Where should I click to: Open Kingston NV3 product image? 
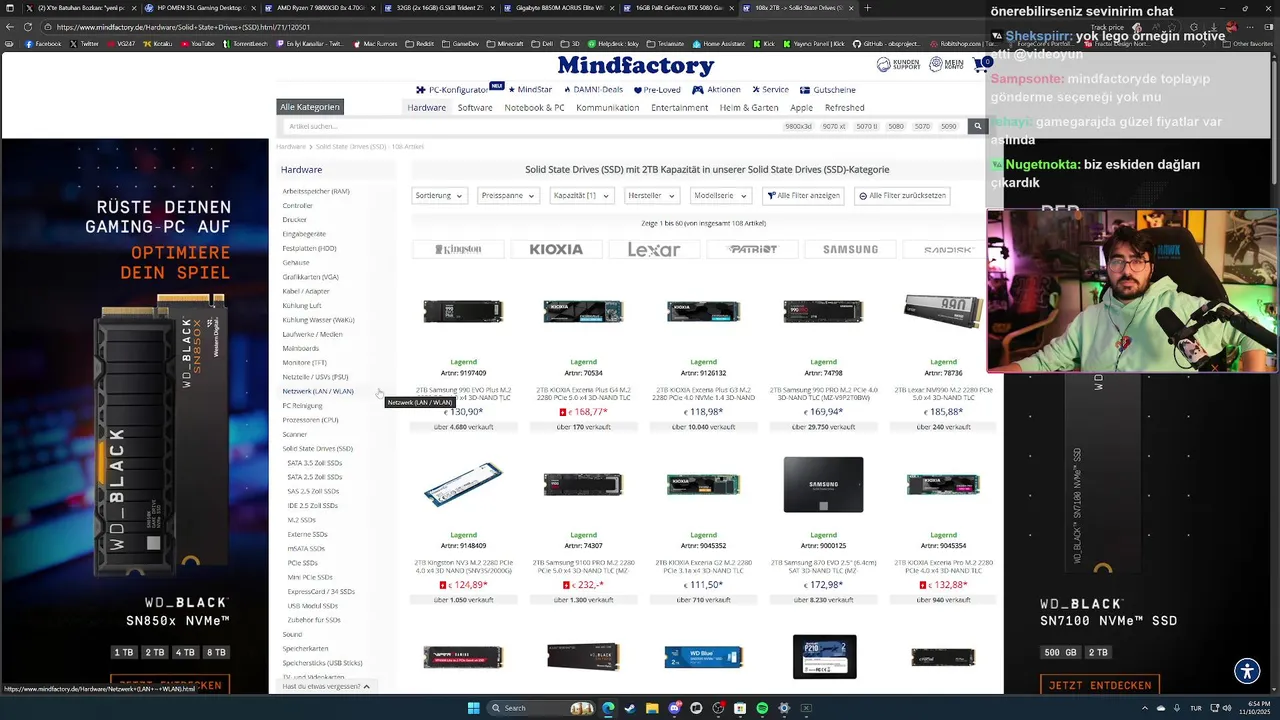463,485
